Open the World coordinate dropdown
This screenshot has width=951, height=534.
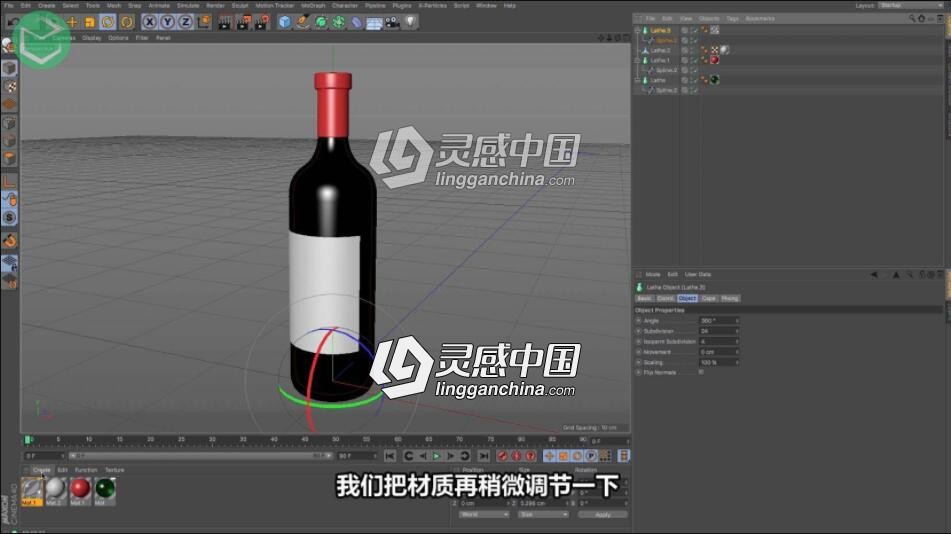483,515
